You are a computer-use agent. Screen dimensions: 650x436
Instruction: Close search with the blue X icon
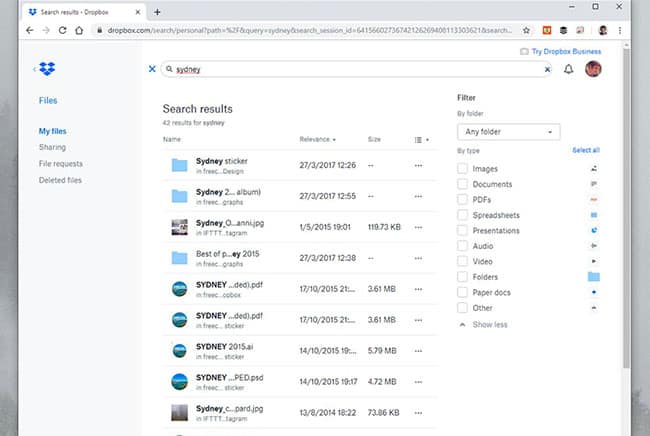tap(152, 70)
